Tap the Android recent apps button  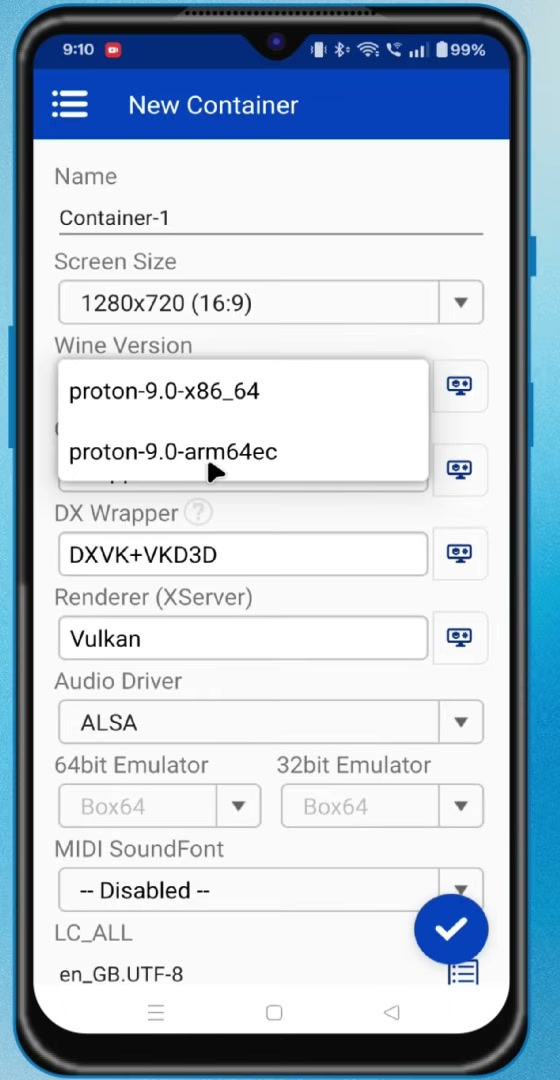click(x=156, y=1012)
